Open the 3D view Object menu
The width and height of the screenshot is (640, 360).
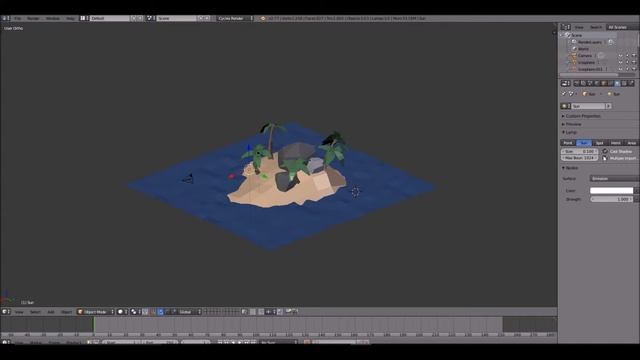[66, 312]
